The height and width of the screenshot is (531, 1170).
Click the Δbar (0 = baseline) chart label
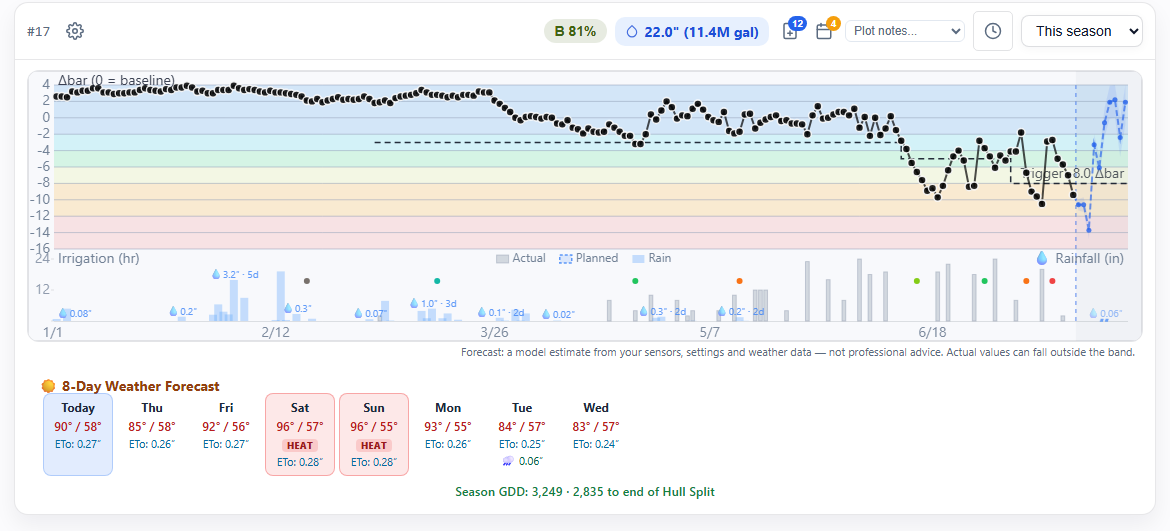(x=116, y=80)
